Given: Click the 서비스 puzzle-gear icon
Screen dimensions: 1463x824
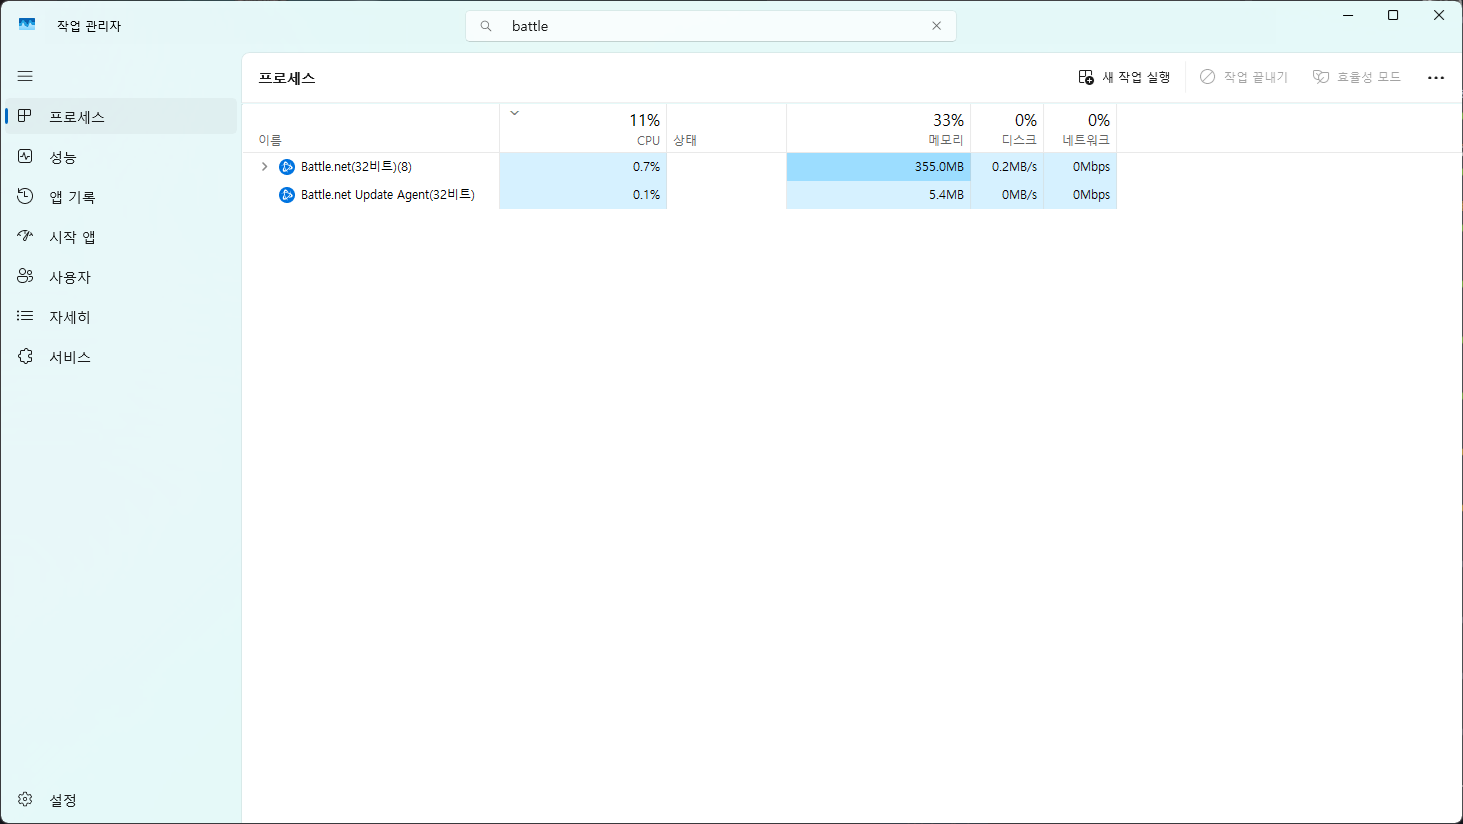Looking at the screenshot, I should click(25, 356).
